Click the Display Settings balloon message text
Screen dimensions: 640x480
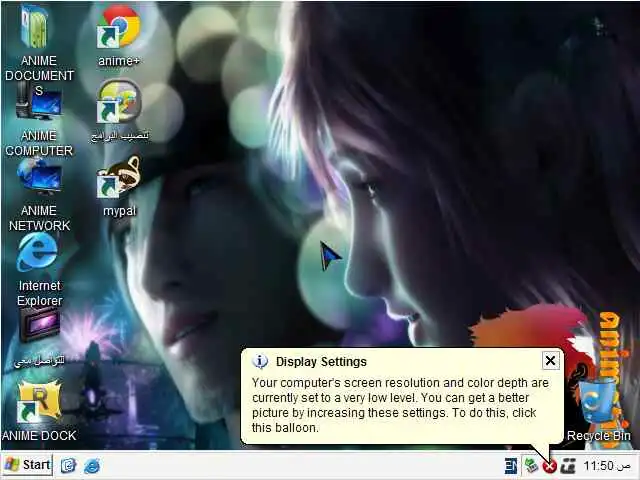point(400,405)
